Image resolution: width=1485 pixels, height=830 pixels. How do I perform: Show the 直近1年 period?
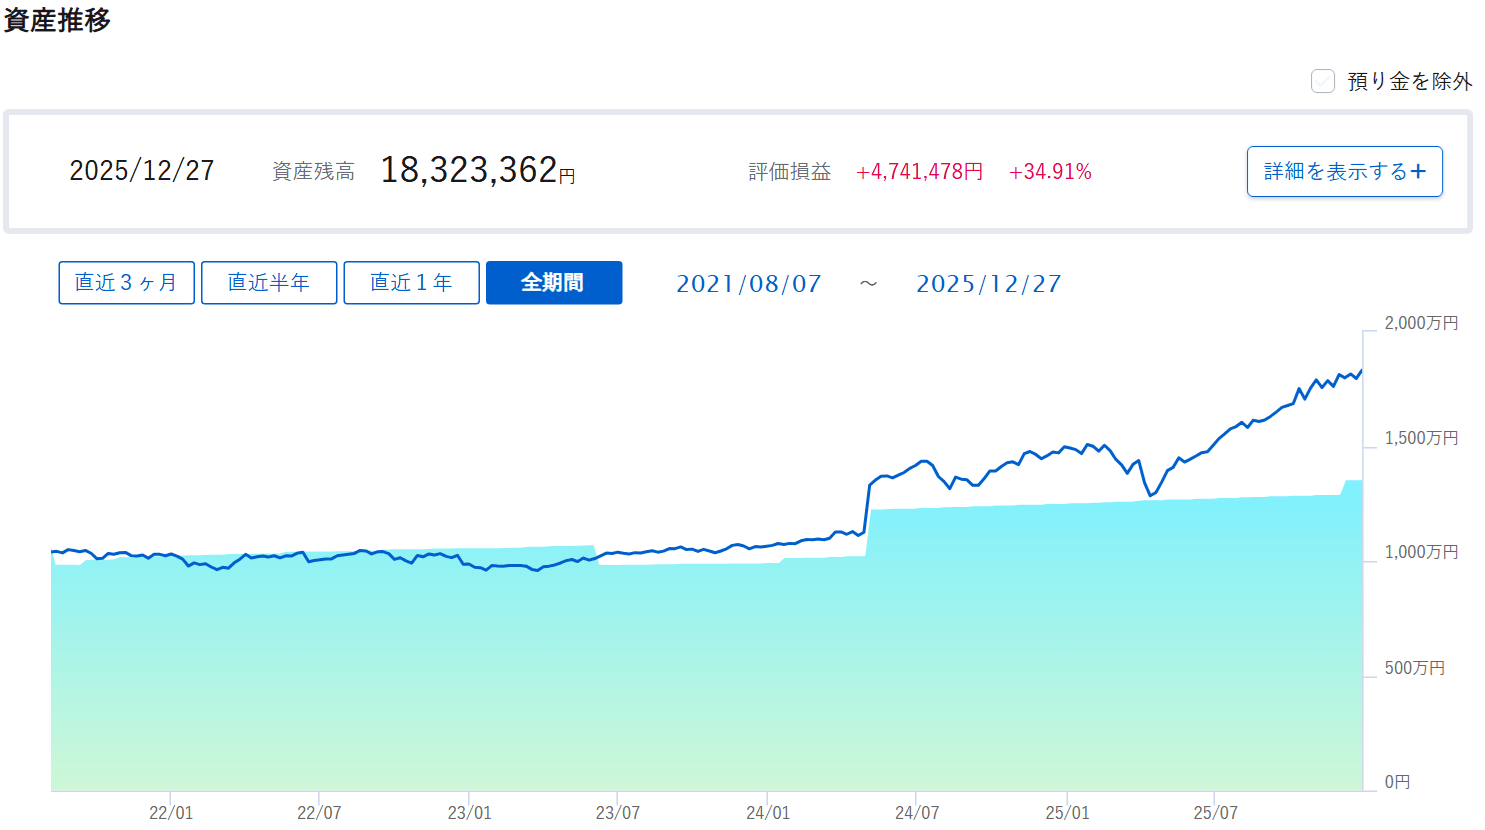pos(411,283)
